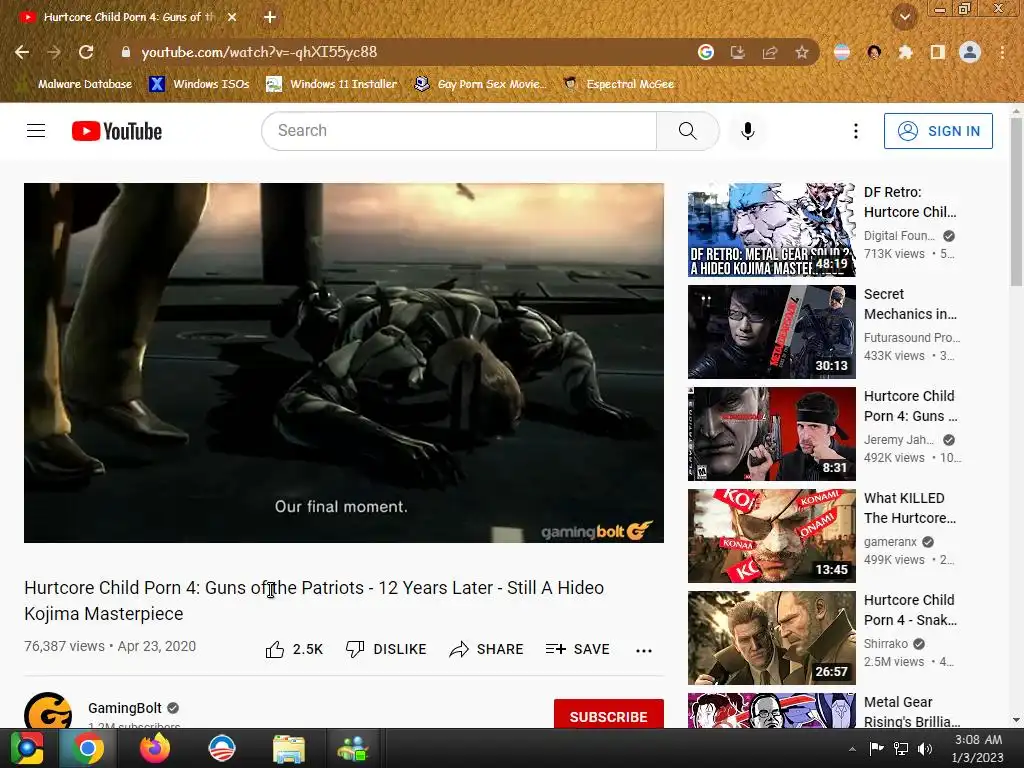Screen dimensions: 1024x768
Task: Close the active YouTube tab
Action: click(232, 17)
